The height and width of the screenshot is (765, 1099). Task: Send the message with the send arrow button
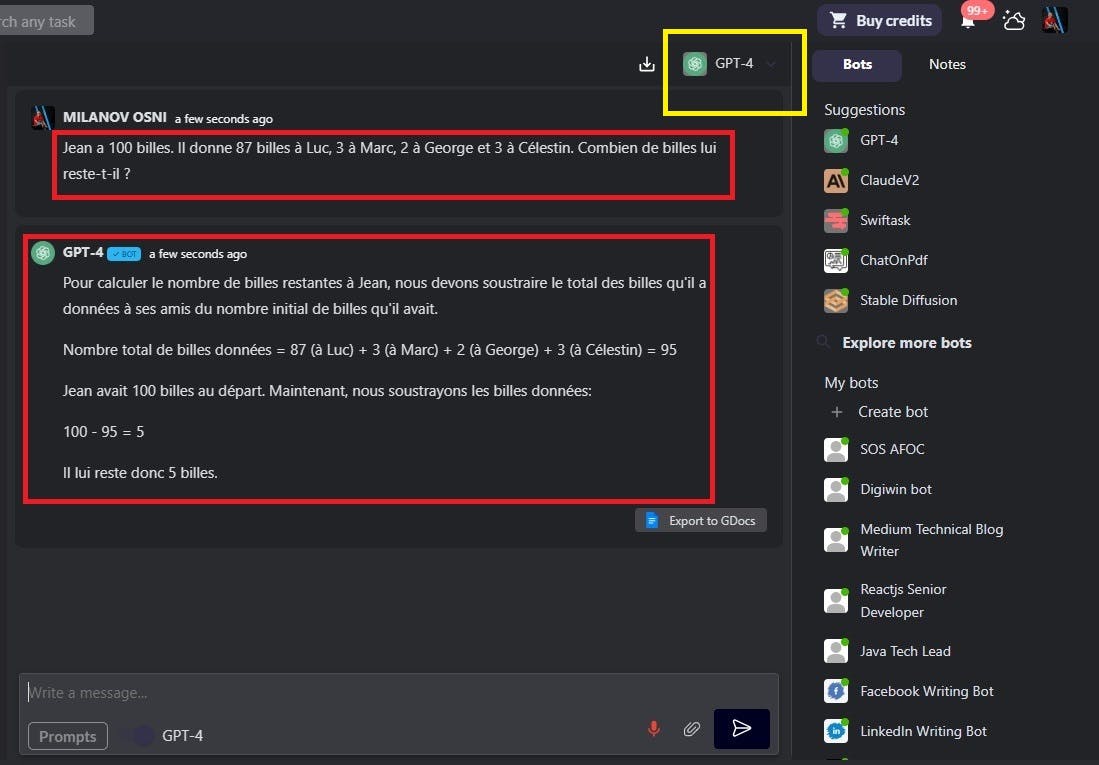(742, 729)
